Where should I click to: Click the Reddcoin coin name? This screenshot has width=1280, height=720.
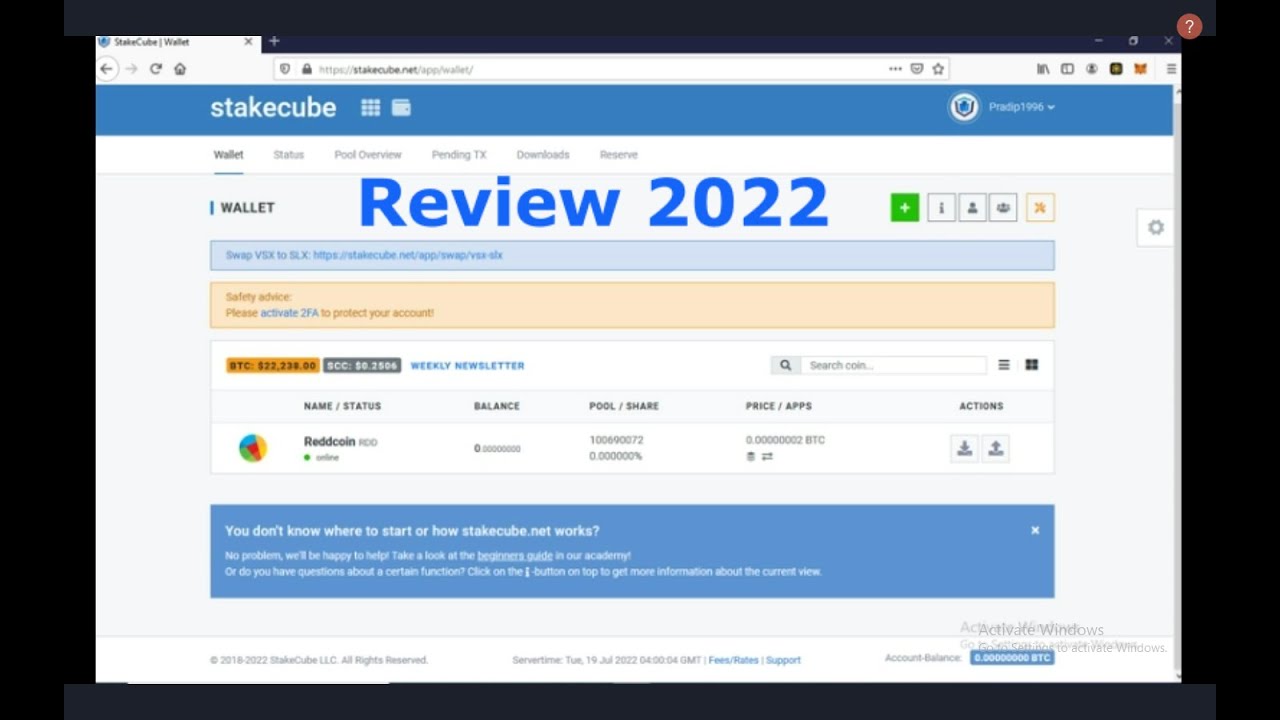tap(329, 441)
